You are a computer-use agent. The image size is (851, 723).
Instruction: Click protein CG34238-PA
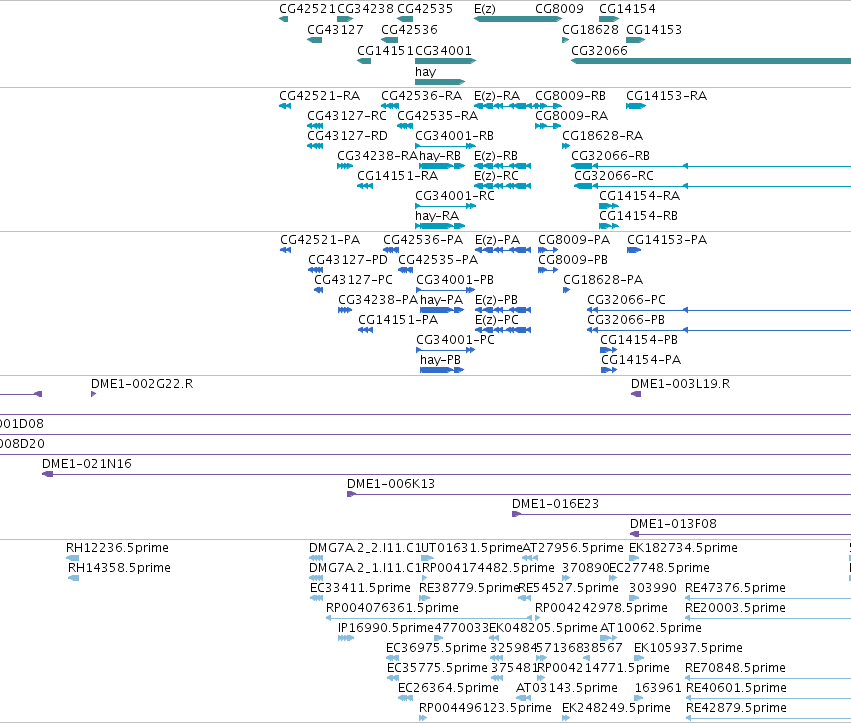(x=377, y=300)
